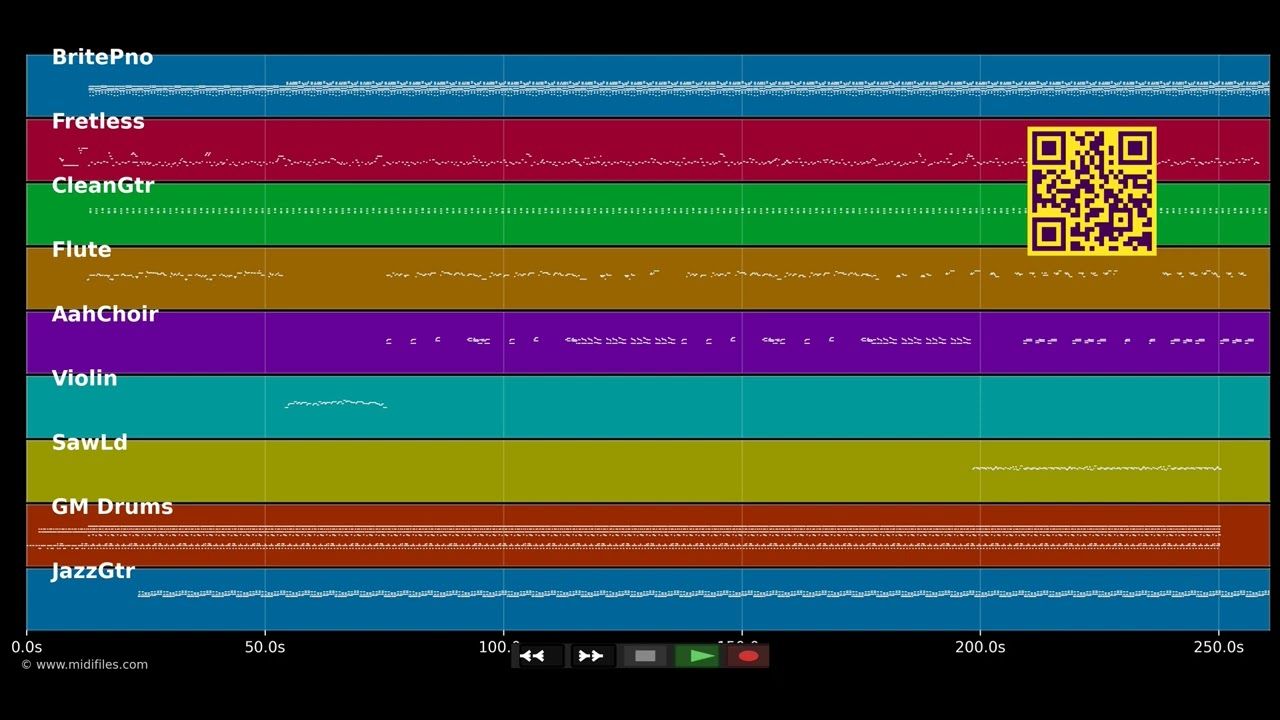
Task: Click the 50.0s time axis marker
Action: (x=265, y=647)
